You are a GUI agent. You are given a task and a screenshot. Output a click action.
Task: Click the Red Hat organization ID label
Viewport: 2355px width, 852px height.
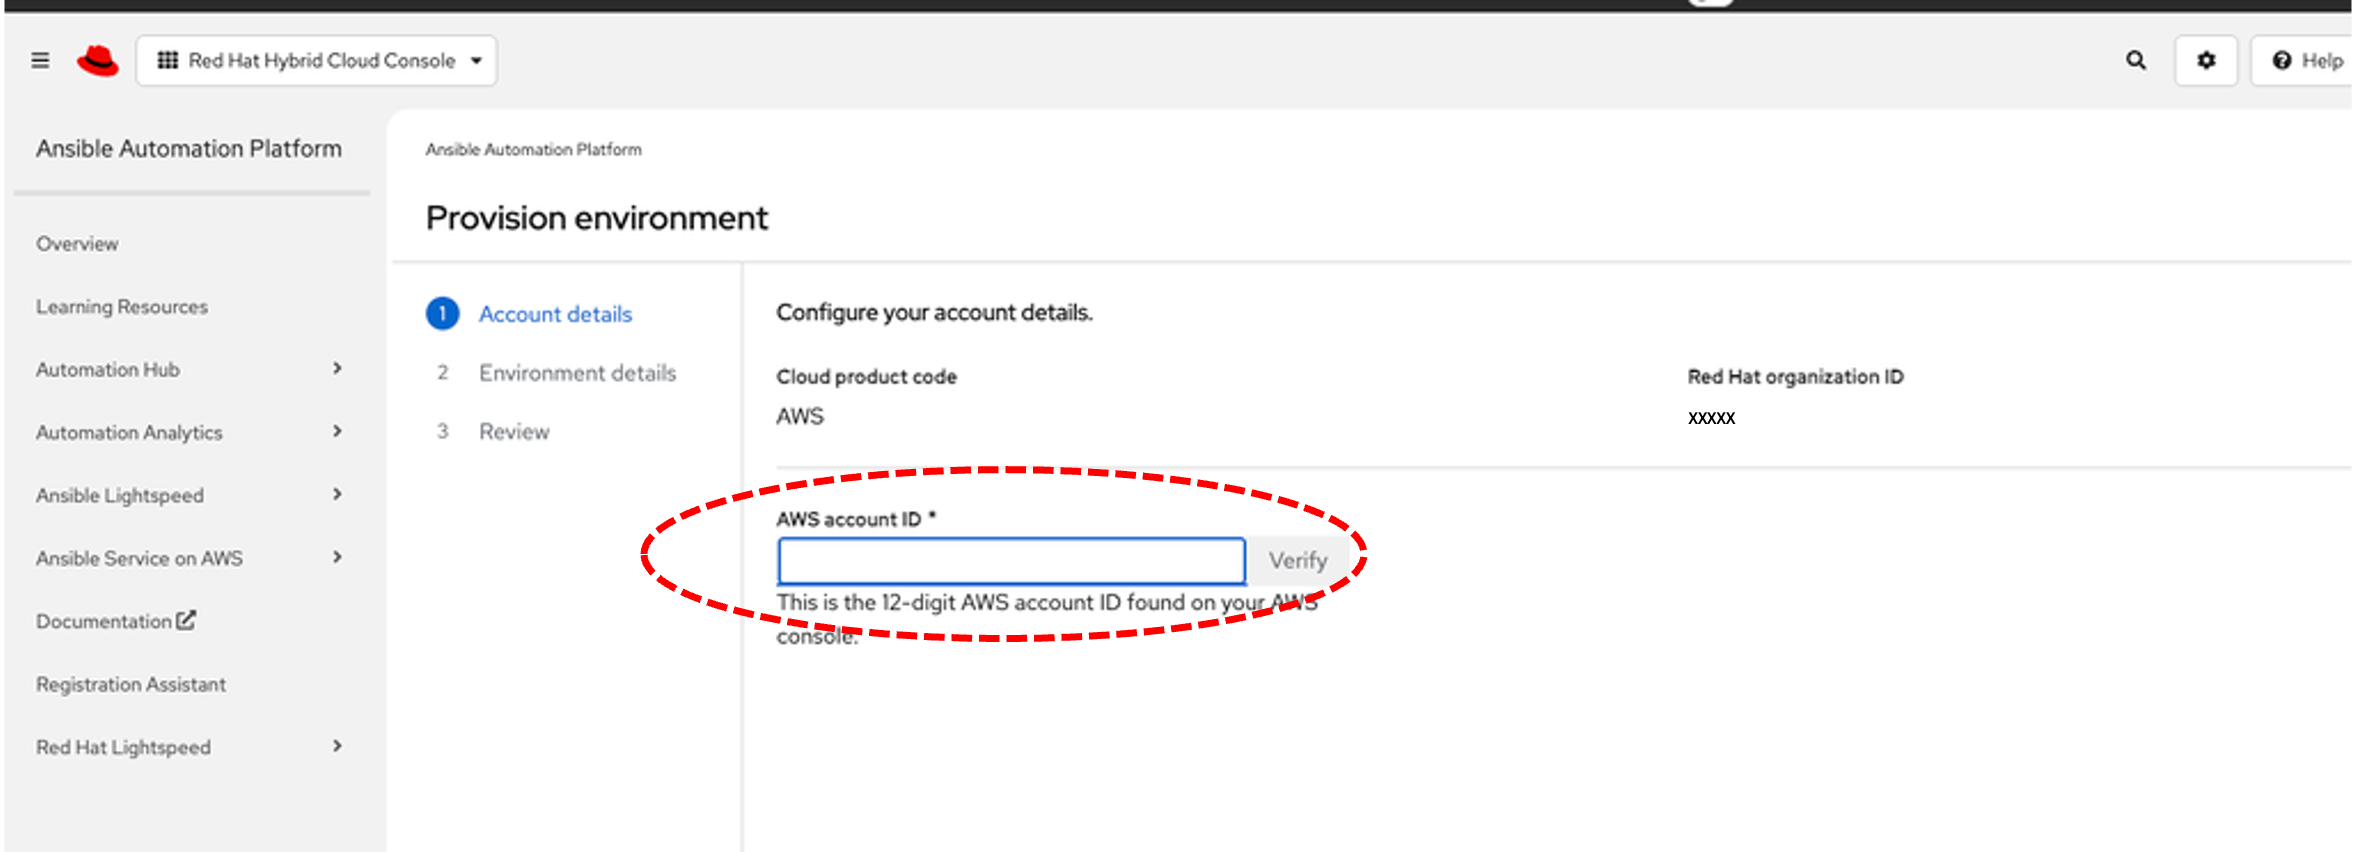pos(1795,377)
